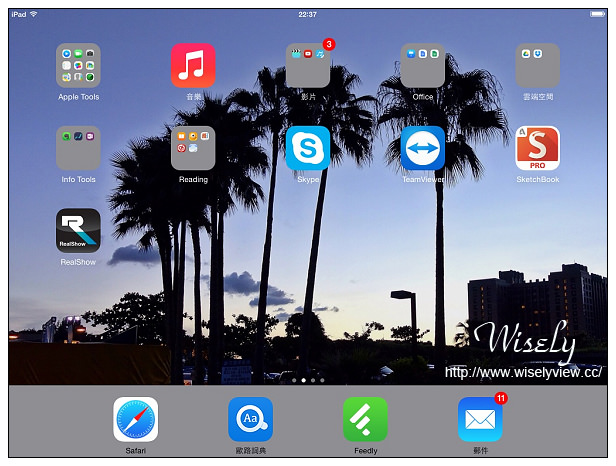Launch the Skype app
616x466 pixels.
(x=308, y=148)
